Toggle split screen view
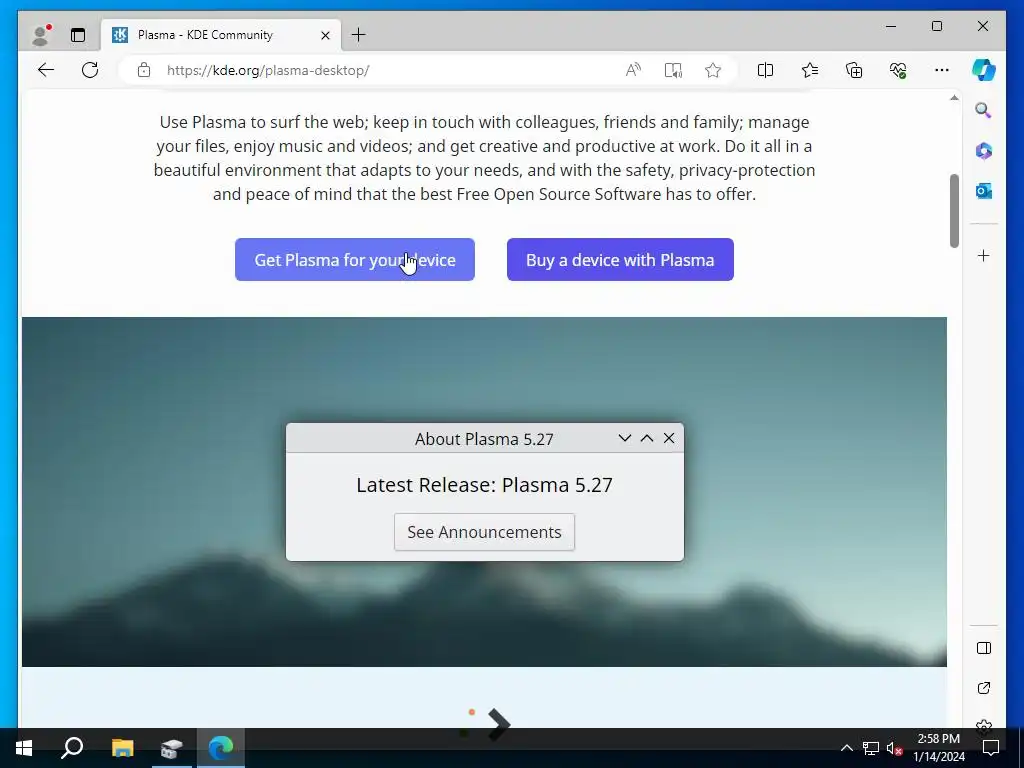Image resolution: width=1024 pixels, height=768 pixels. pos(765,70)
